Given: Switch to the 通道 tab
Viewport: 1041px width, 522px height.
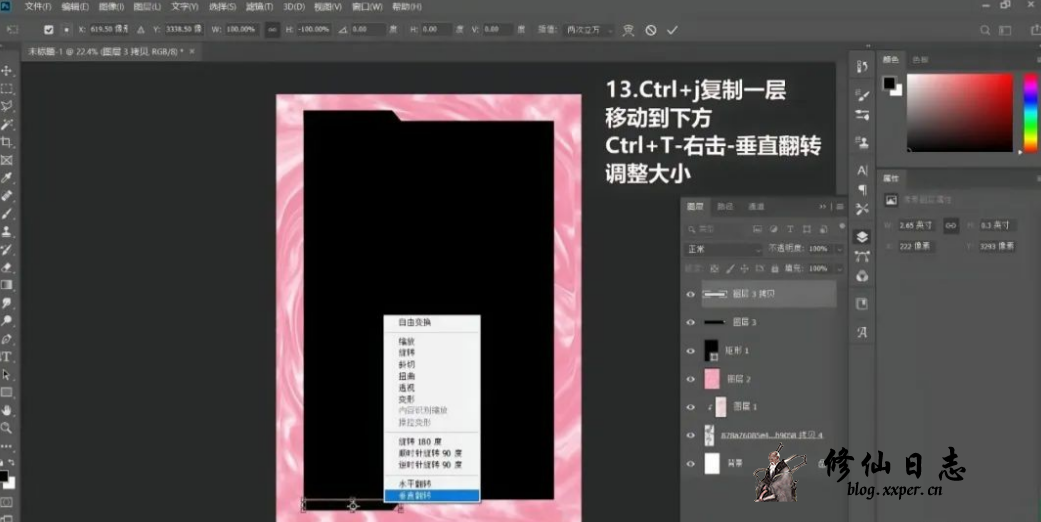Looking at the screenshot, I should coord(756,206).
